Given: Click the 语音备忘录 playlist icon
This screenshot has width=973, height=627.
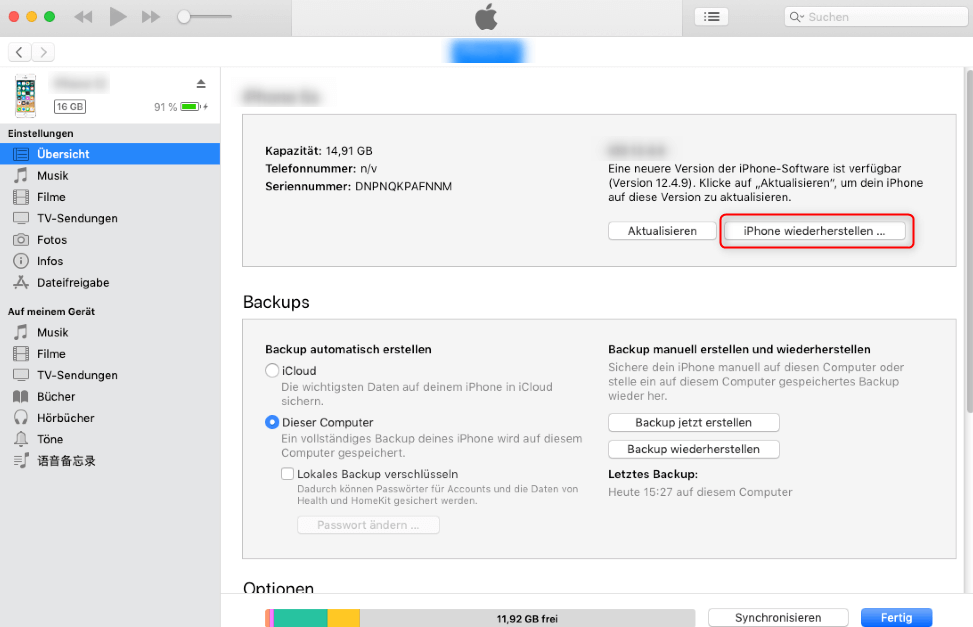Looking at the screenshot, I should 21,461.
